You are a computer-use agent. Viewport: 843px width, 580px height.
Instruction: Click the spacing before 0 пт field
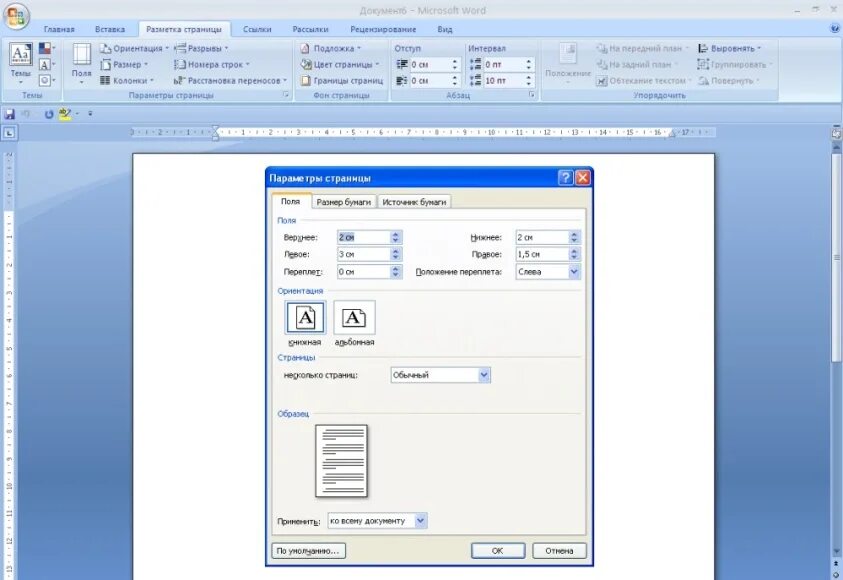pyautogui.click(x=504, y=65)
